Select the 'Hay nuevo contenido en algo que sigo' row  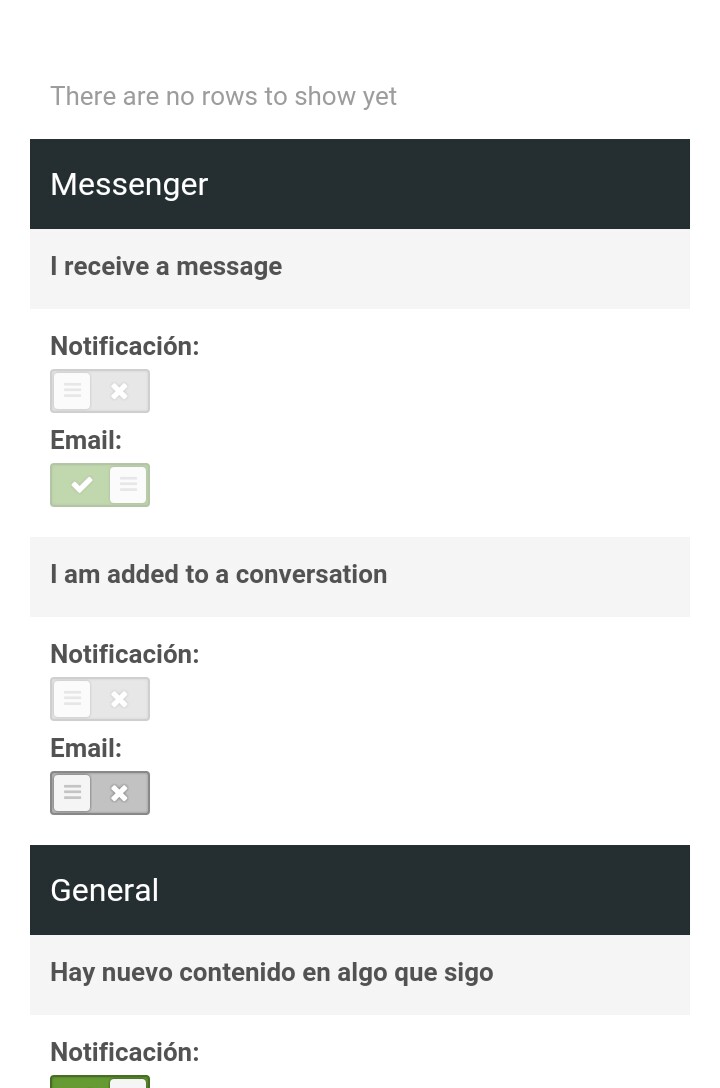(360, 973)
